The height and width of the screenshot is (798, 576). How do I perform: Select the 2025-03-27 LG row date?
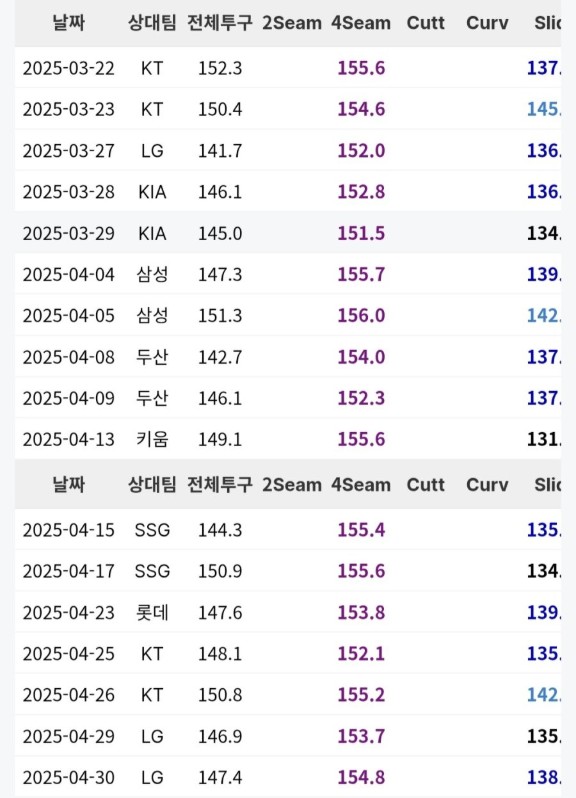click(69, 151)
